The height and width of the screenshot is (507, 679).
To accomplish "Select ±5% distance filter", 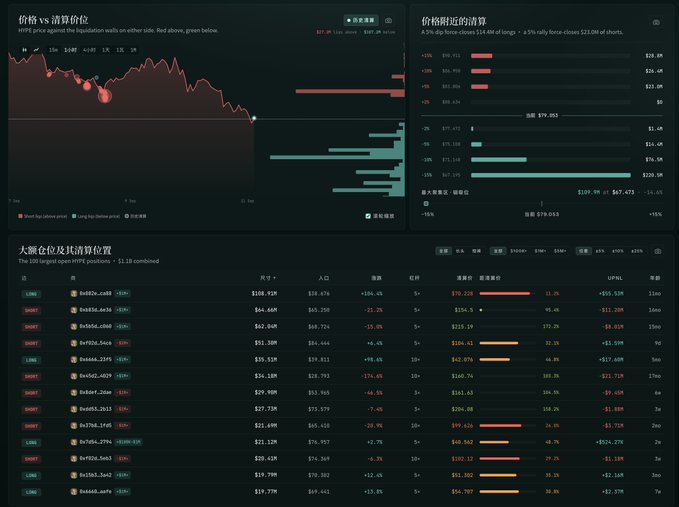I will coord(600,251).
